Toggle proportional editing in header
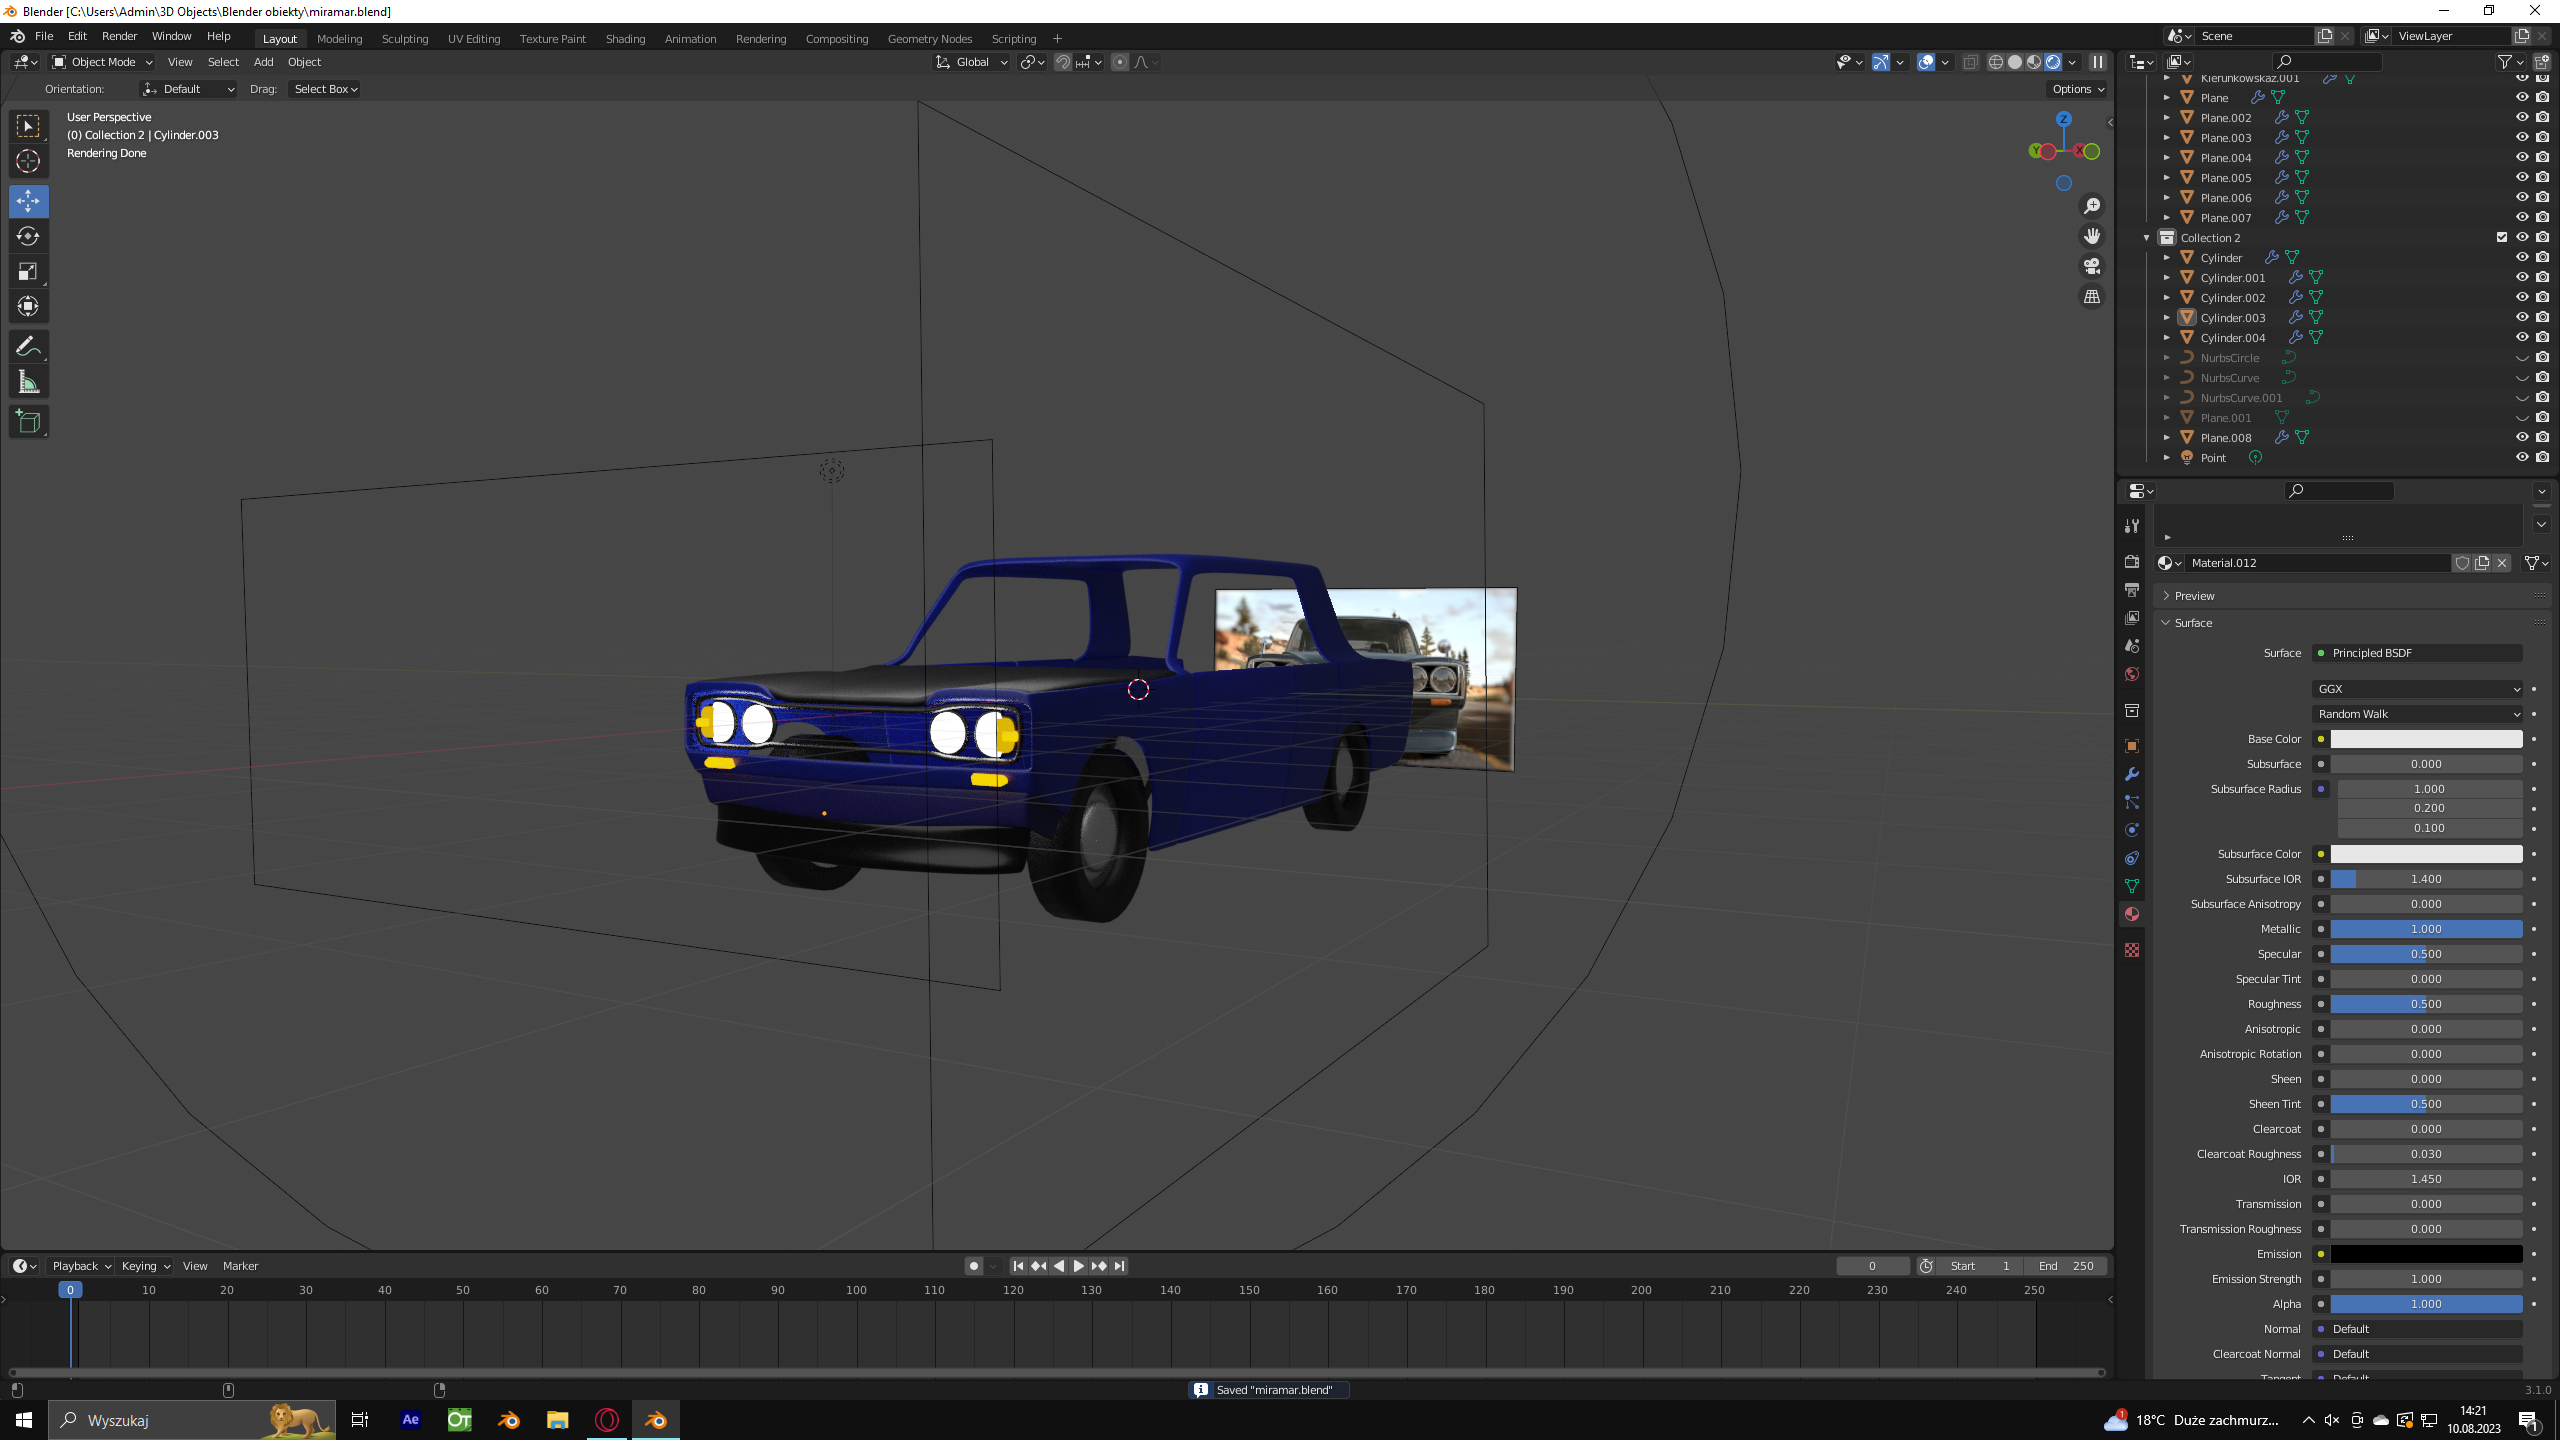 point(1120,62)
